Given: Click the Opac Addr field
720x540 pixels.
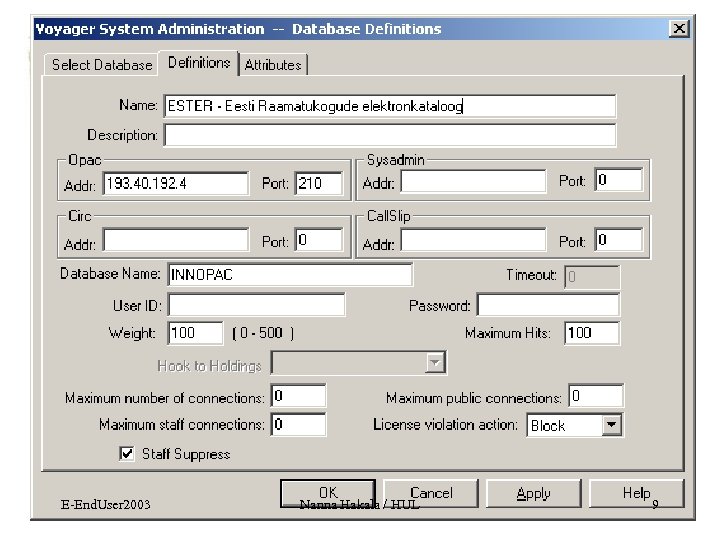Looking at the screenshot, I should (x=175, y=184).
